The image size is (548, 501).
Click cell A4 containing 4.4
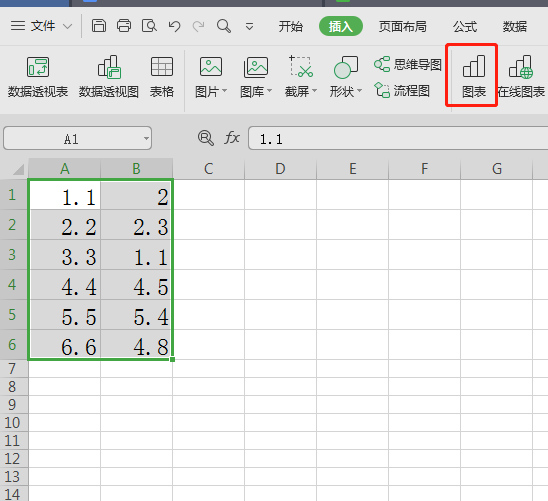coord(65,285)
